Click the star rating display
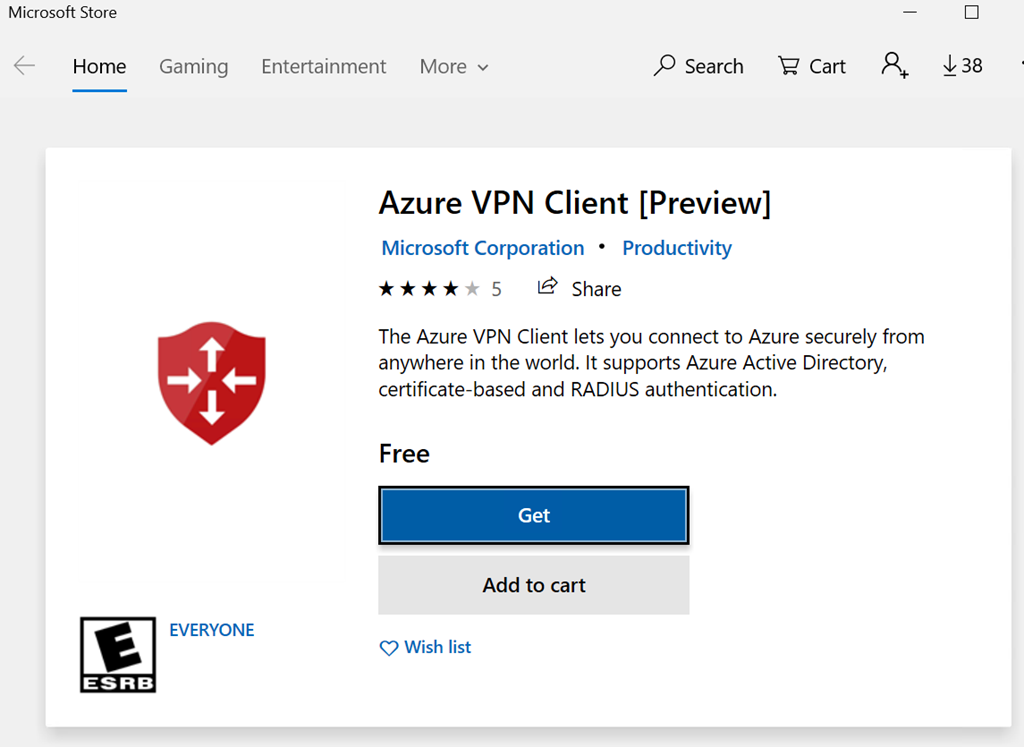This screenshot has height=747, width=1024. point(429,289)
